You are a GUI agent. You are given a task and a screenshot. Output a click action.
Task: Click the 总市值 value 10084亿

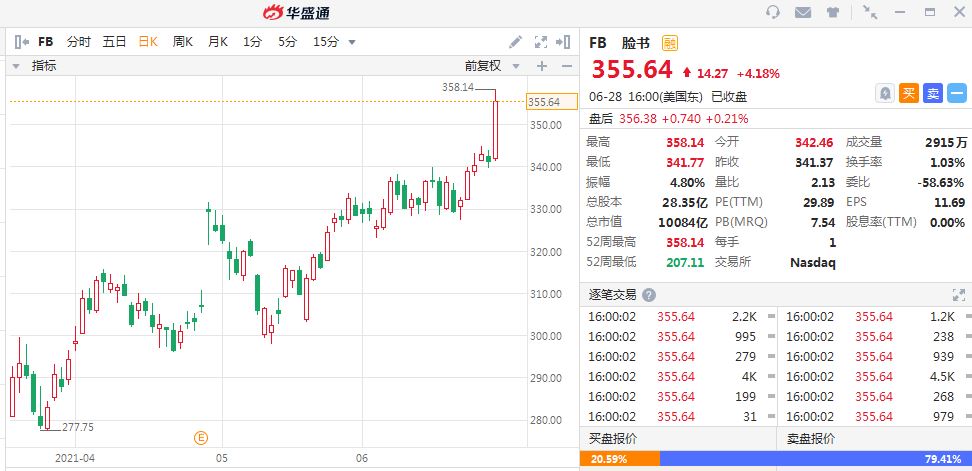(x=683, y=222)
